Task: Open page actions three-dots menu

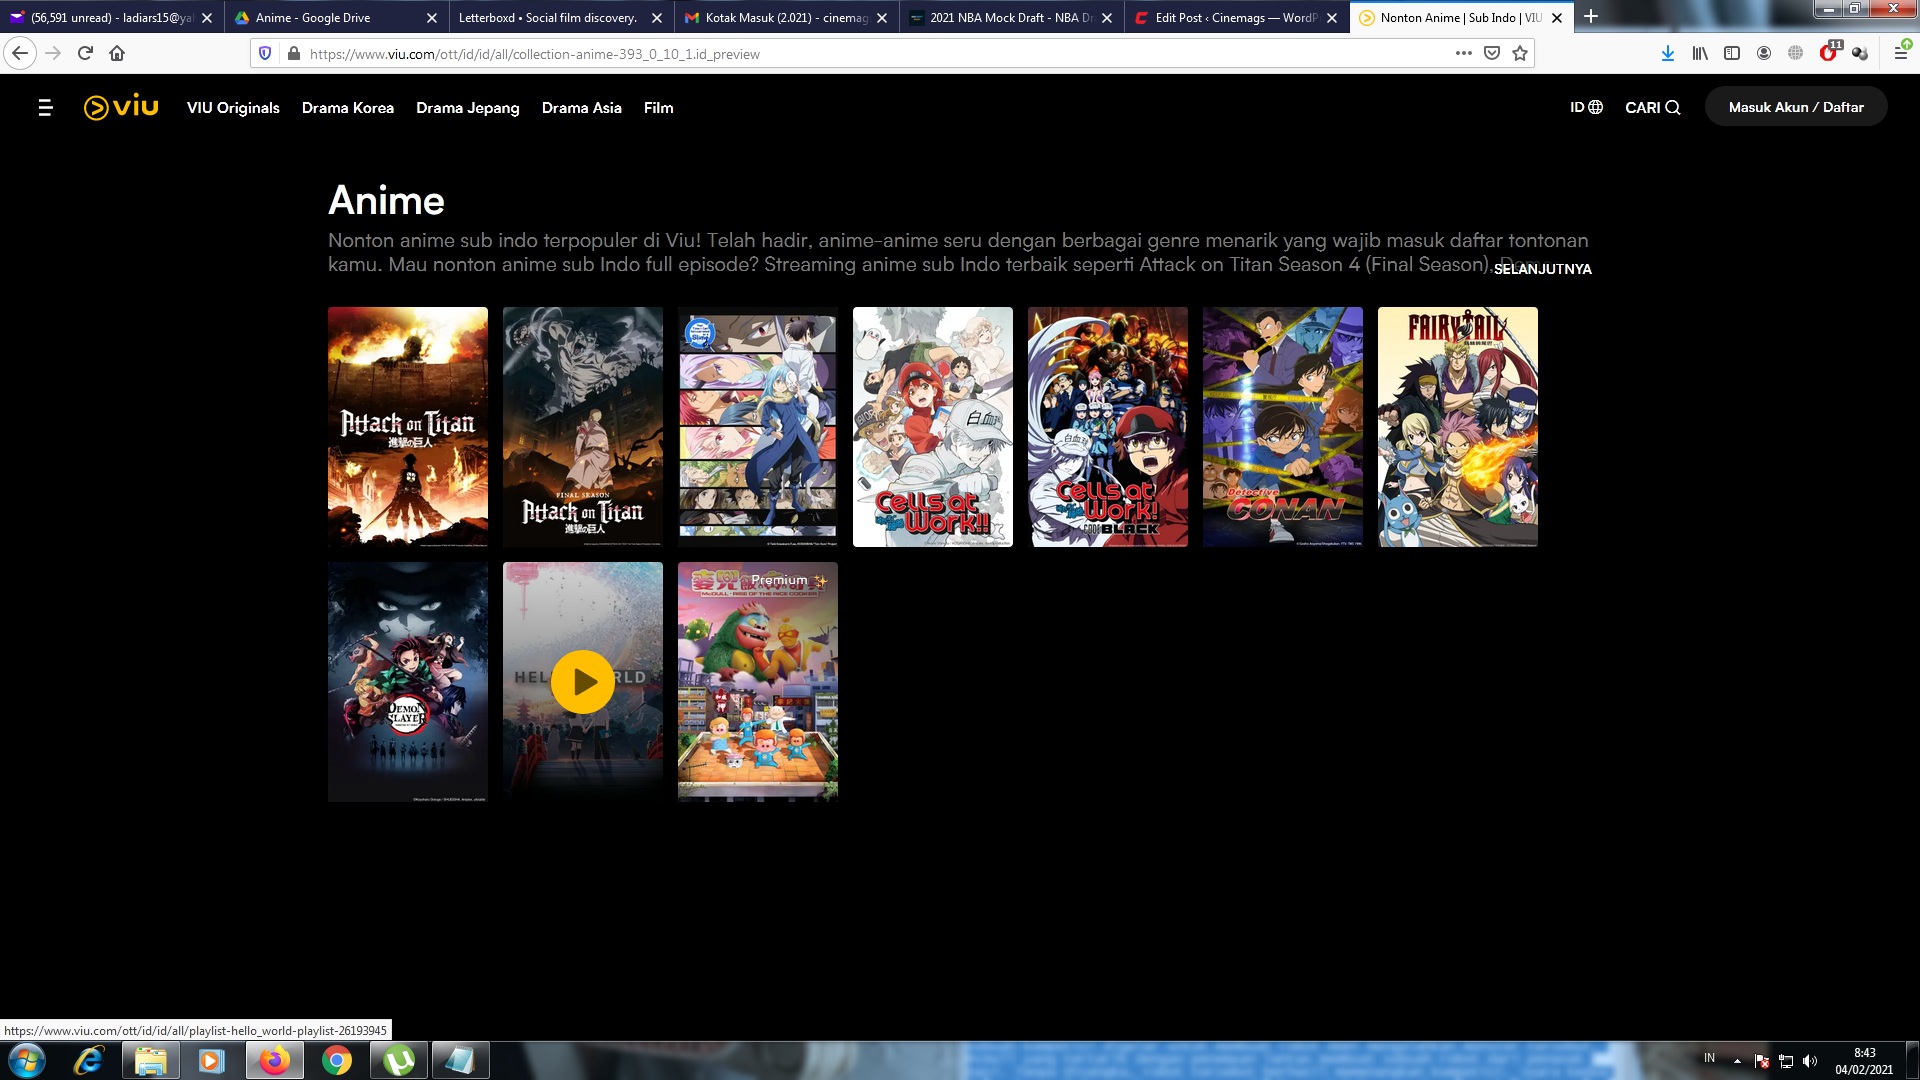Action: click(1464, 53)
